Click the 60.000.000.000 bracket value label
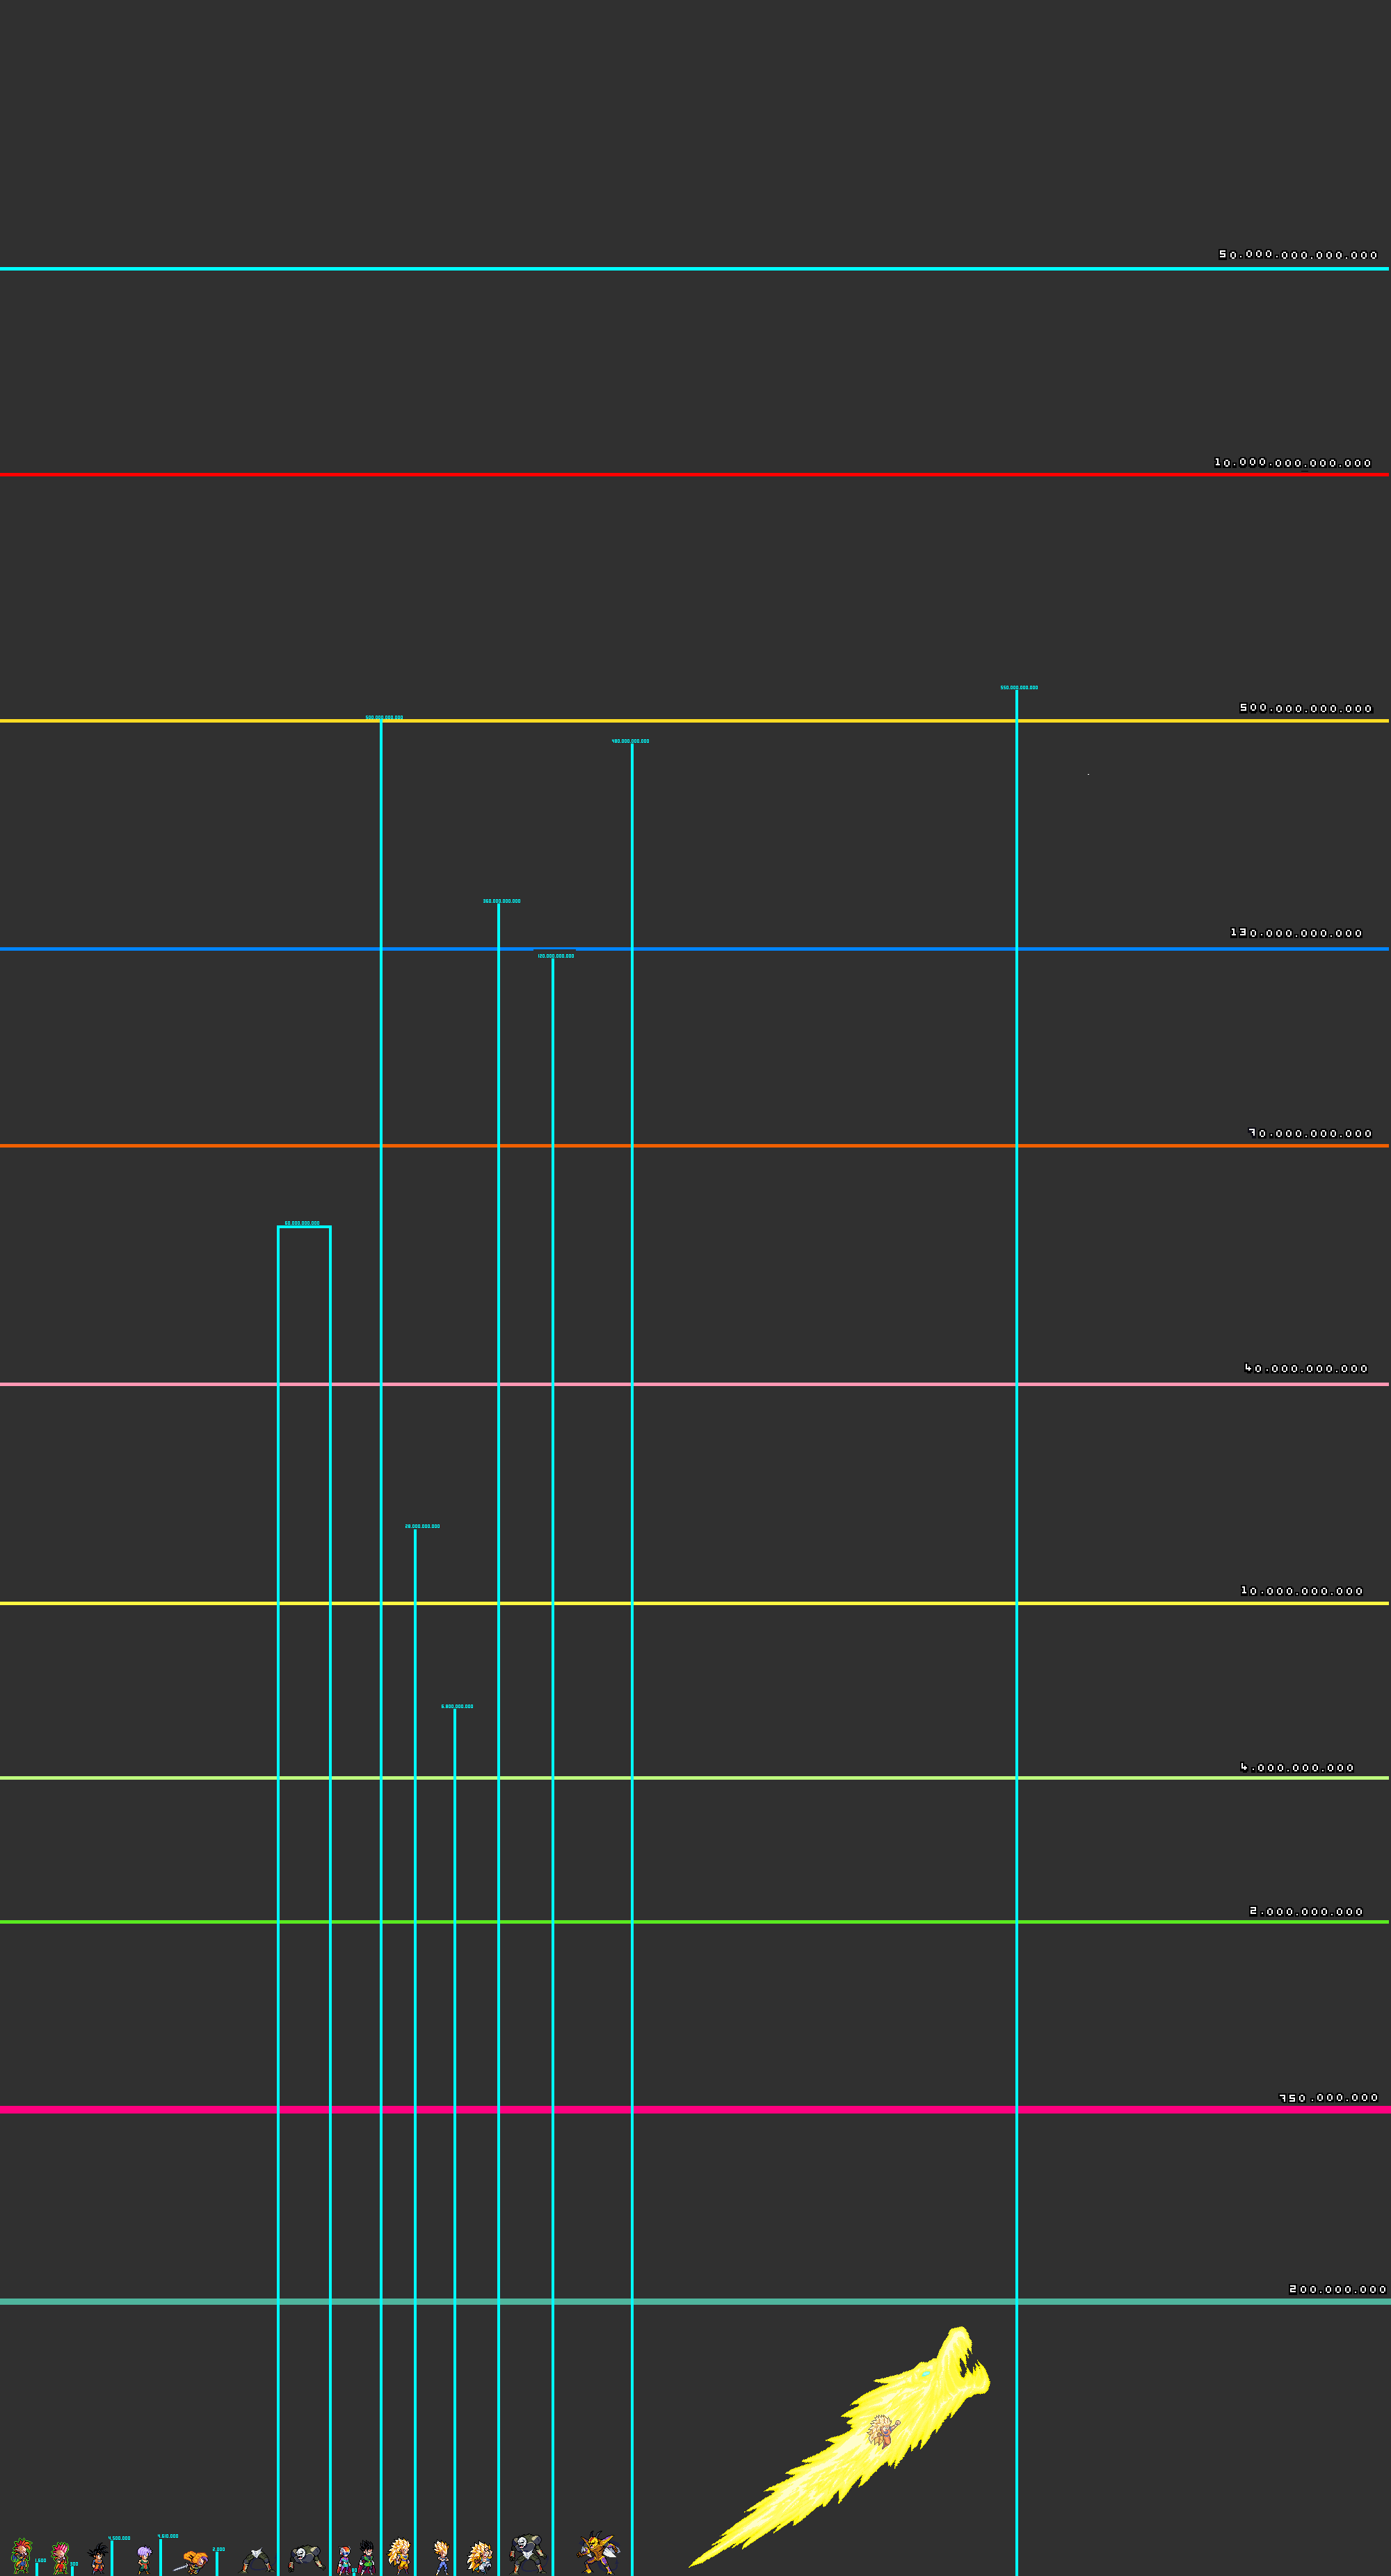The image size is (1391, 2576). click(x=302, y=1223)
